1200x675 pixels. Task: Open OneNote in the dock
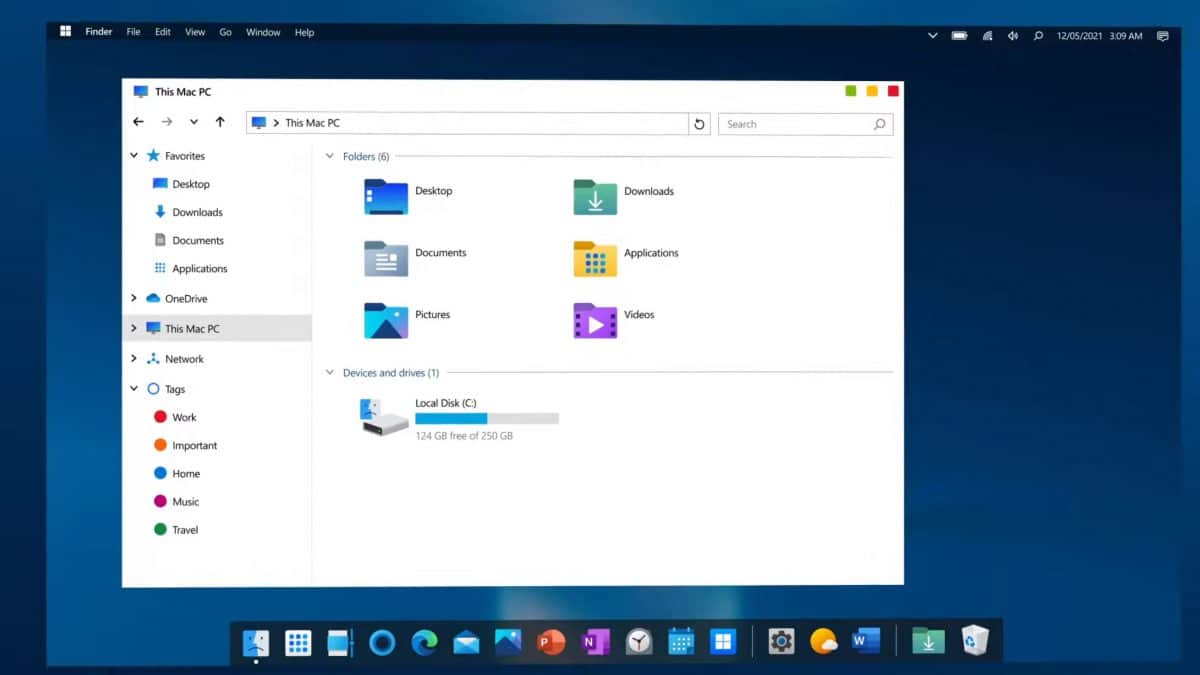point(595,641)
